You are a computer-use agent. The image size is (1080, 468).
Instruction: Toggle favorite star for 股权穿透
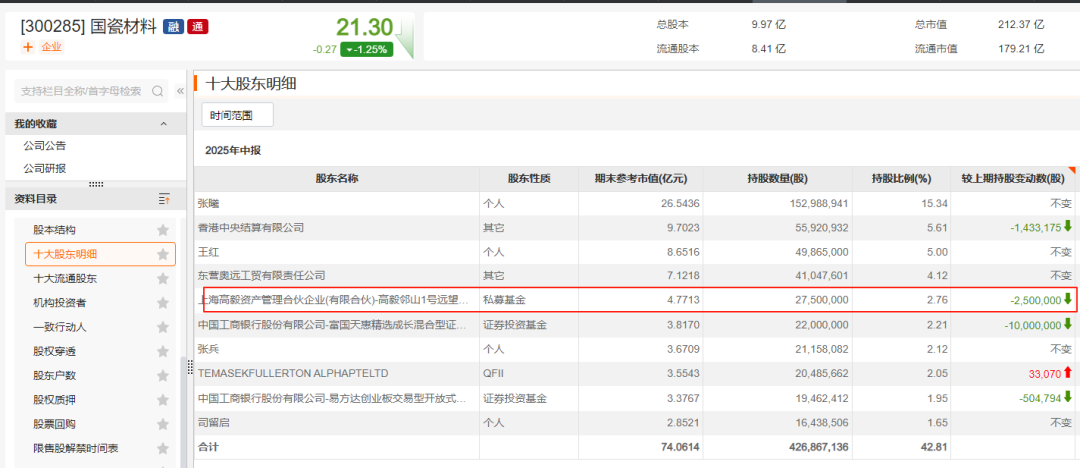tap(163, 352)
